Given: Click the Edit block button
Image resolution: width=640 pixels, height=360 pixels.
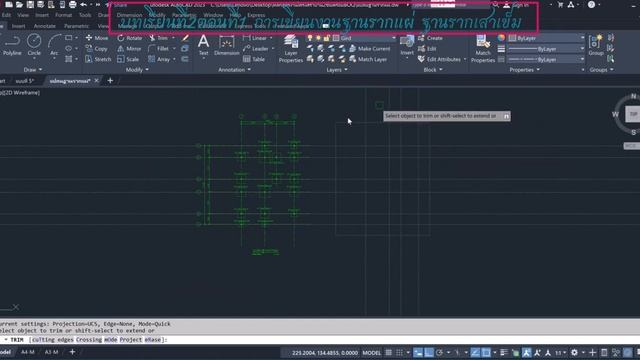Looking at the screenshot, I should tap(427, 49).
